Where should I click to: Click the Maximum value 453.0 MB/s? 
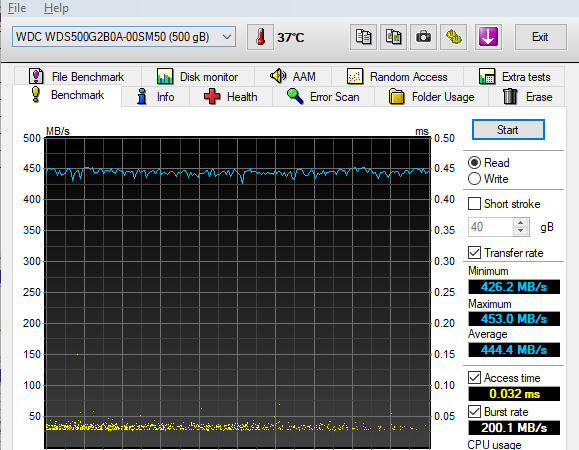514,319
